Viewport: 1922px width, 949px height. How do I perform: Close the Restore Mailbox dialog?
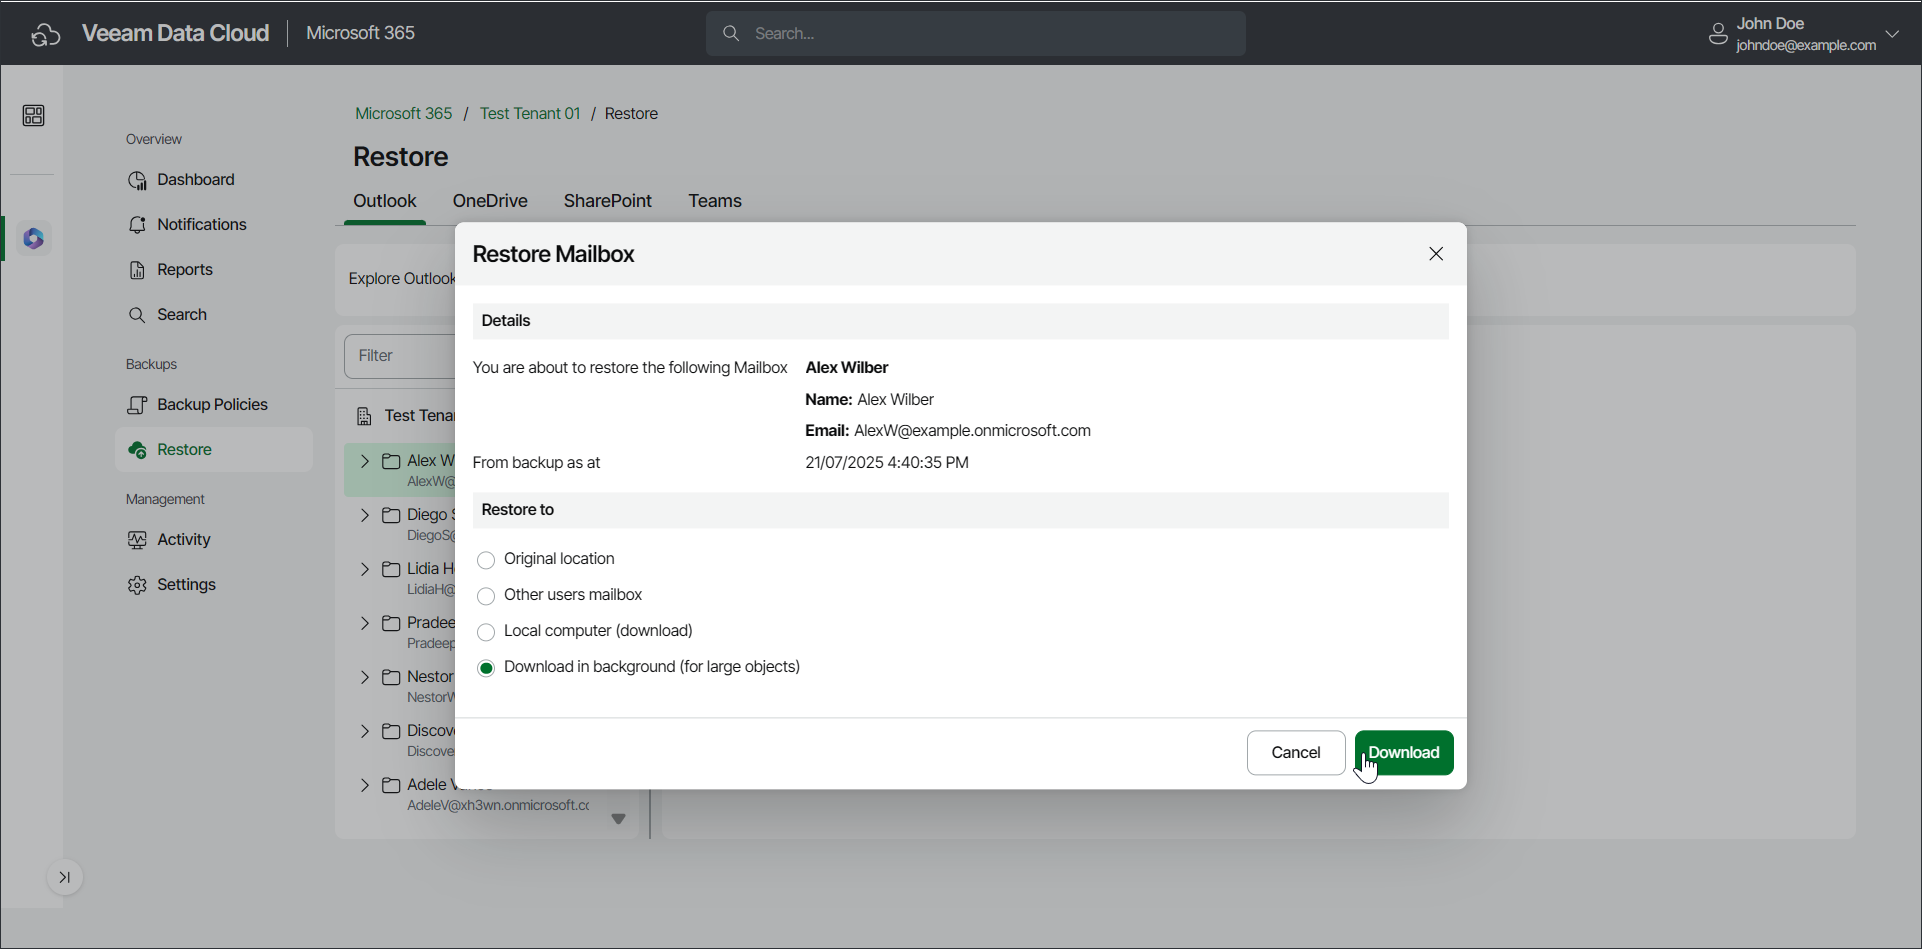(x=1436, y=254)
